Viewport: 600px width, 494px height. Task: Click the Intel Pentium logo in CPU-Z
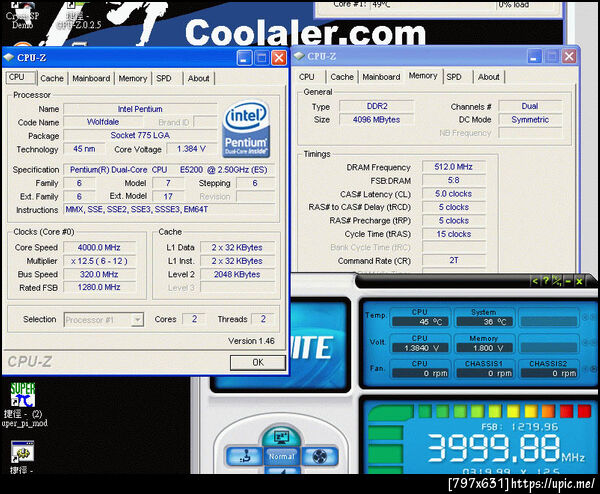click(x=246, y=129)
